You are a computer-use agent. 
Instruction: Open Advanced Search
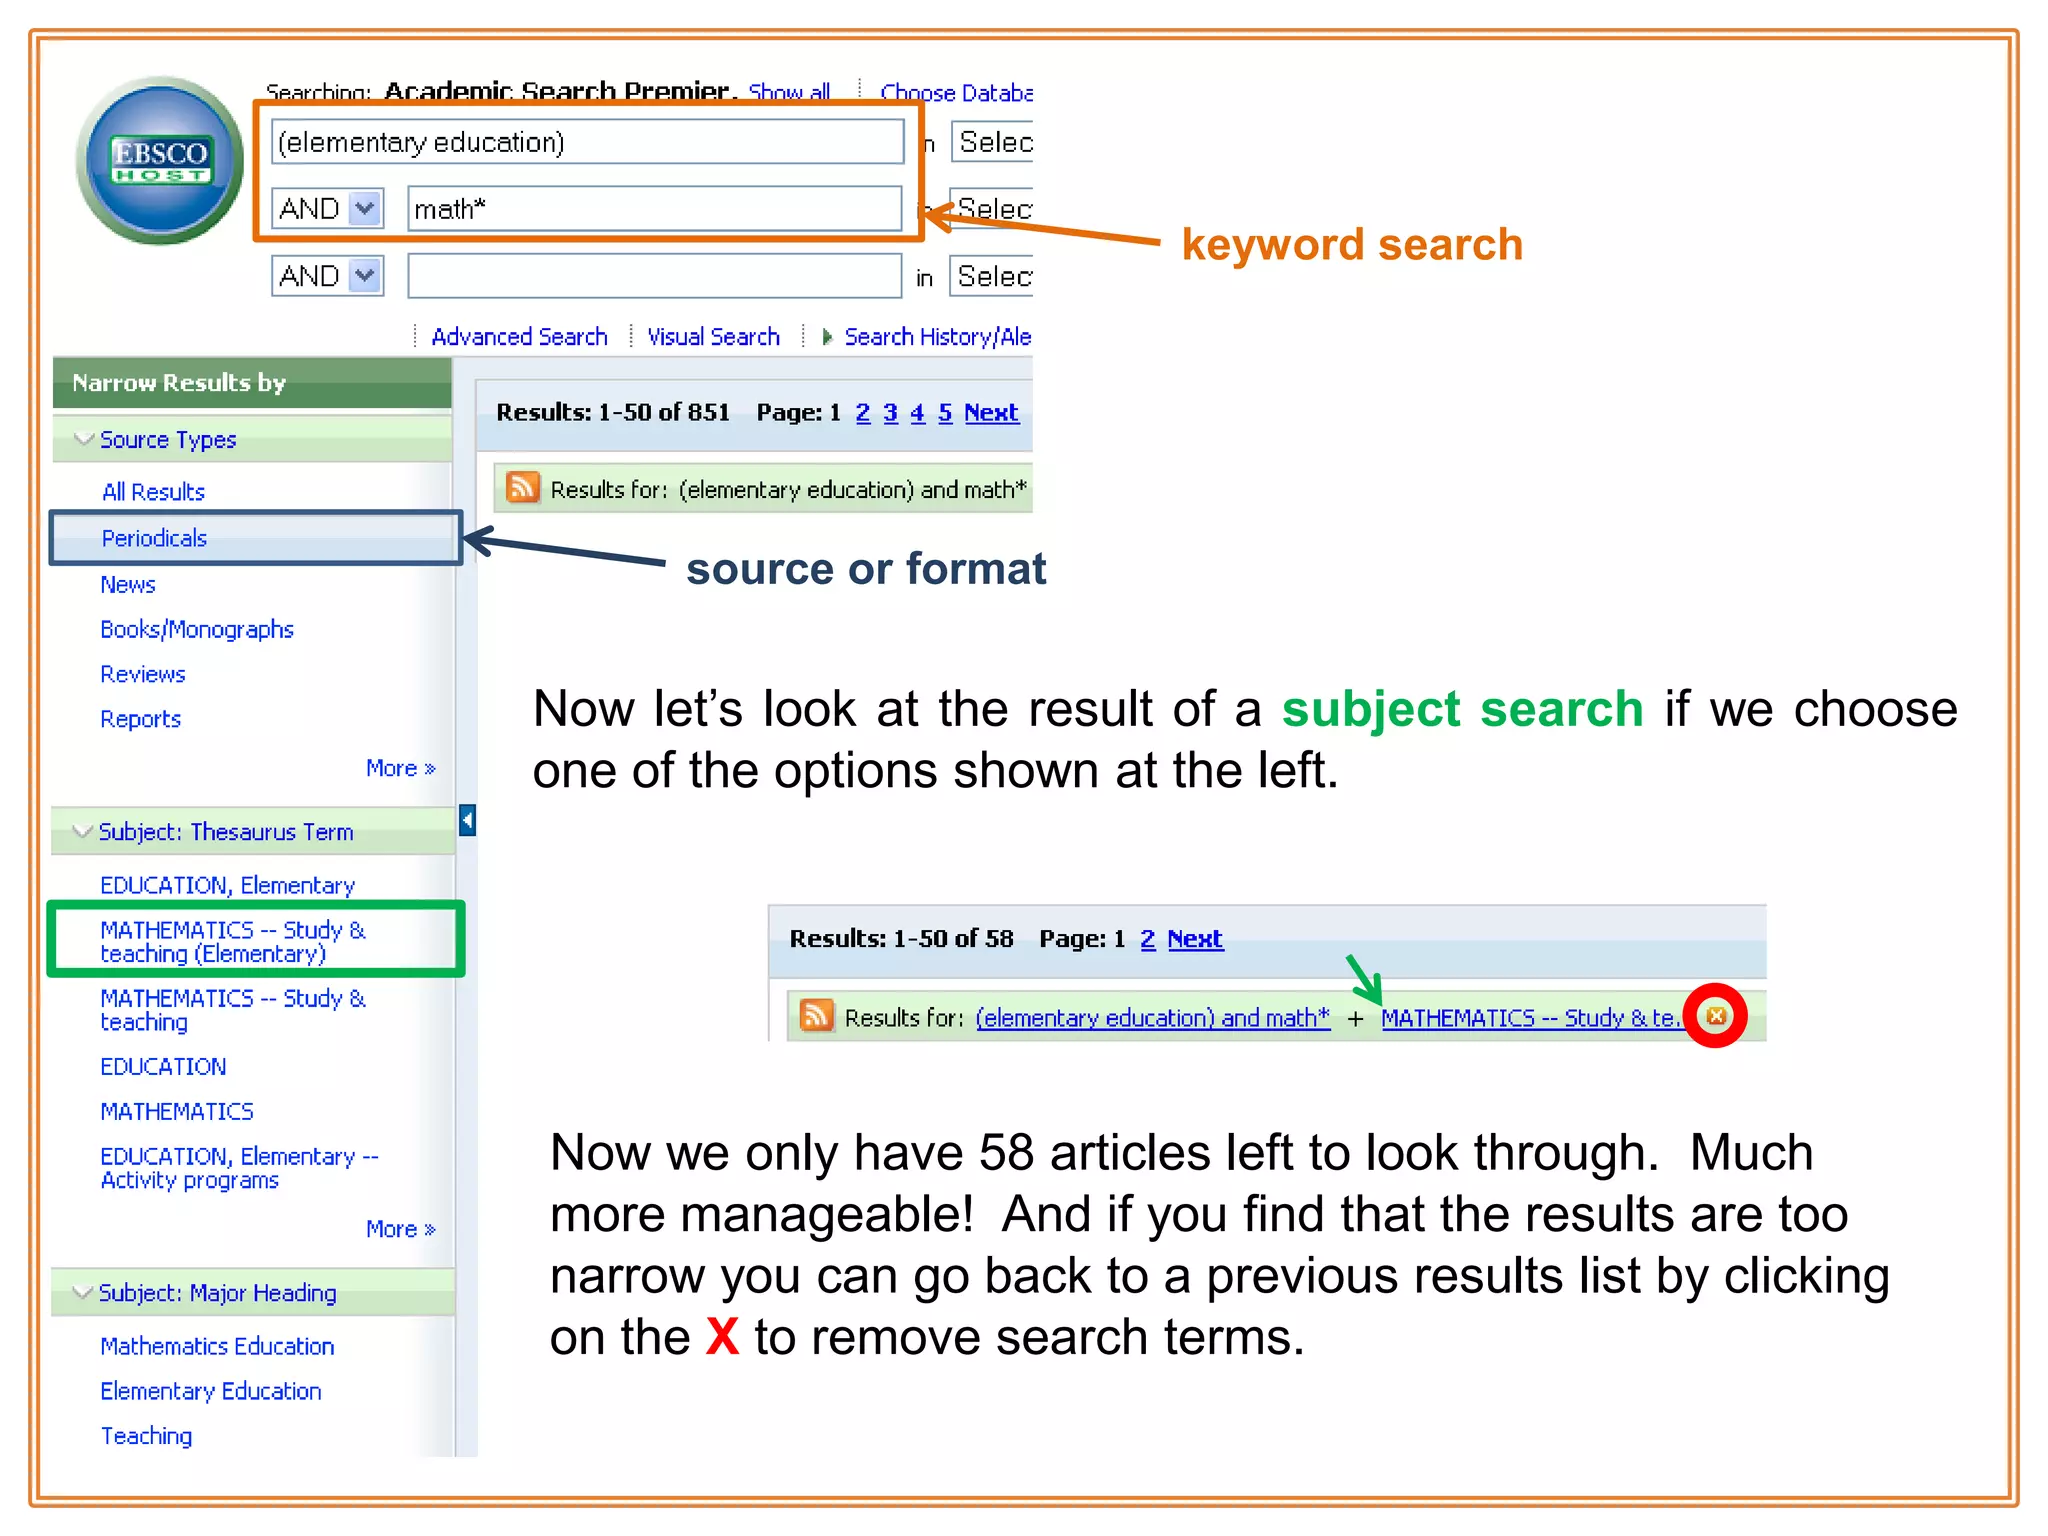519,337
